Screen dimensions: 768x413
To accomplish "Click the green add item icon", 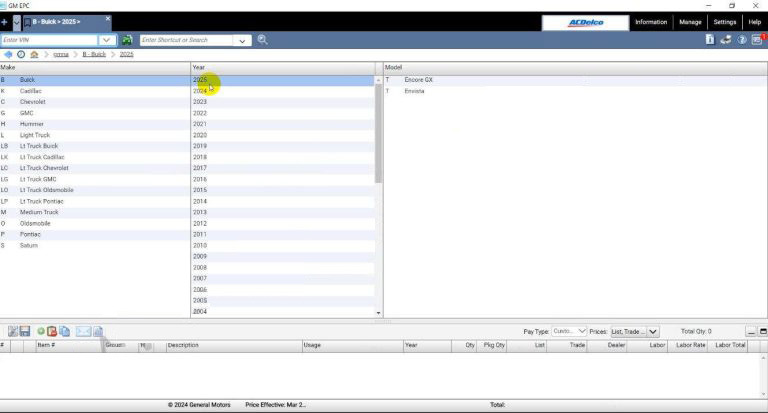I will [41, 332].
